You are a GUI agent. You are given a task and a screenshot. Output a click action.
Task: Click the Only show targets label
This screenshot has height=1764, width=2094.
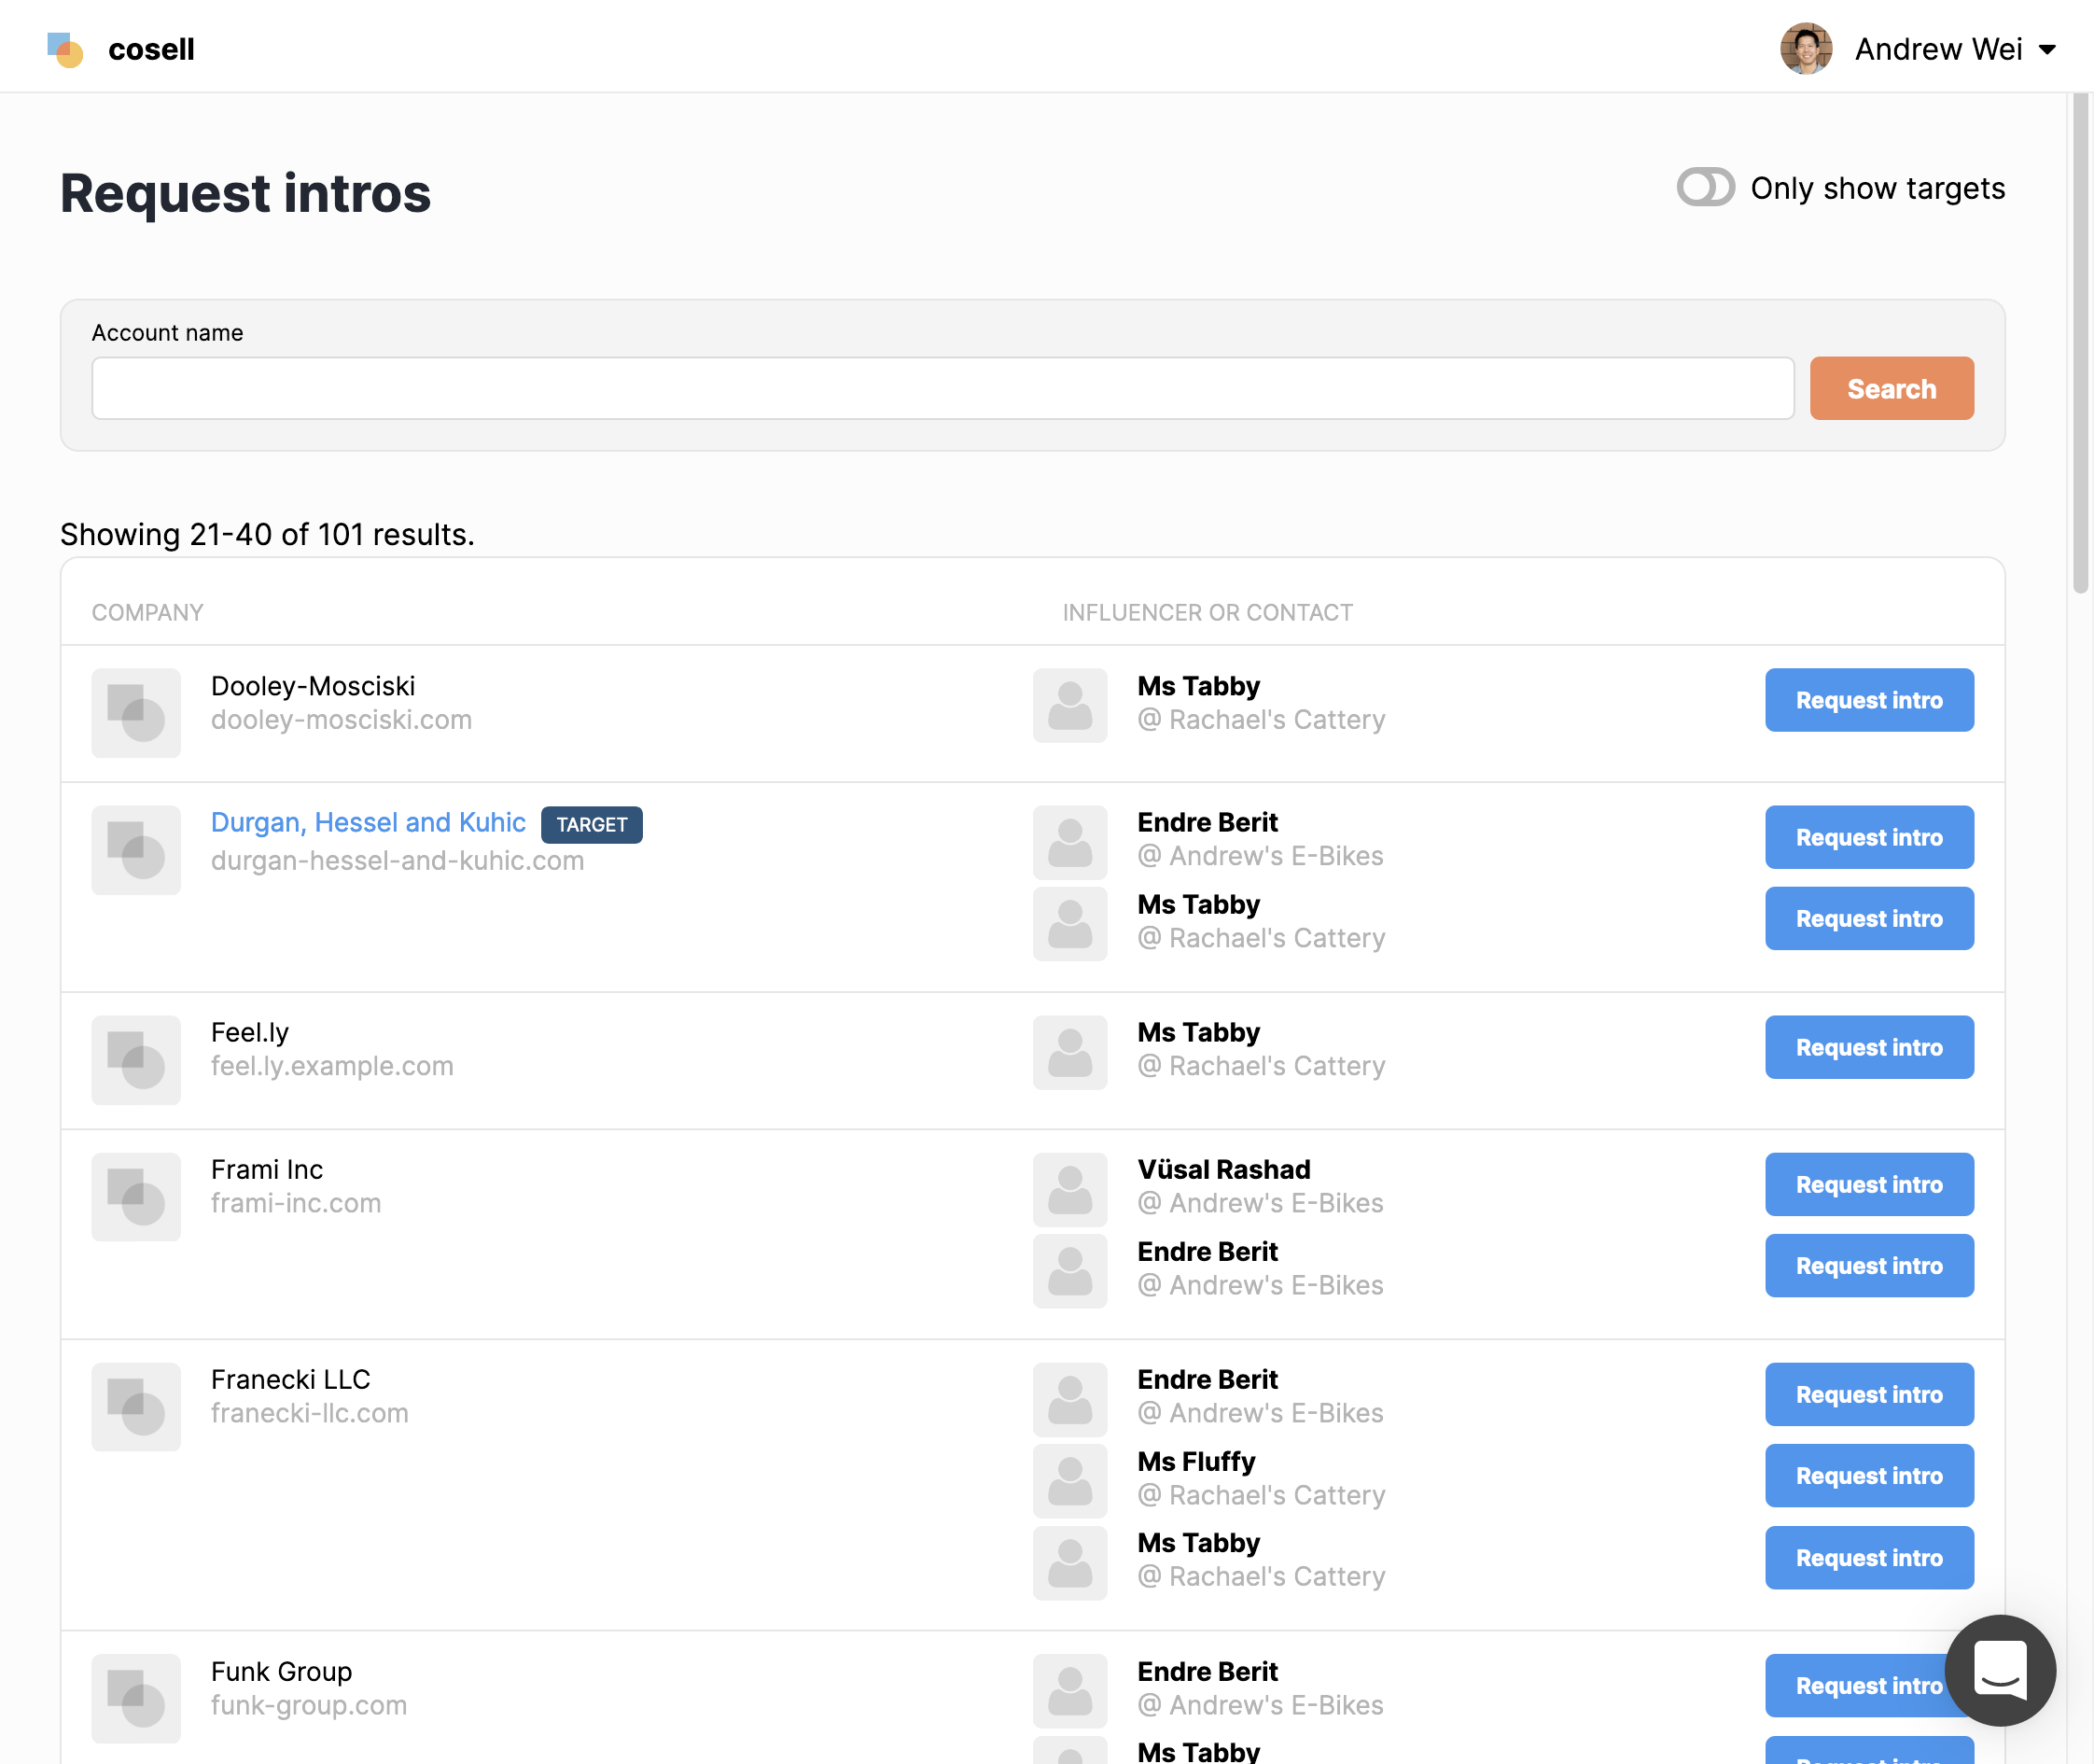(1877, 188)
